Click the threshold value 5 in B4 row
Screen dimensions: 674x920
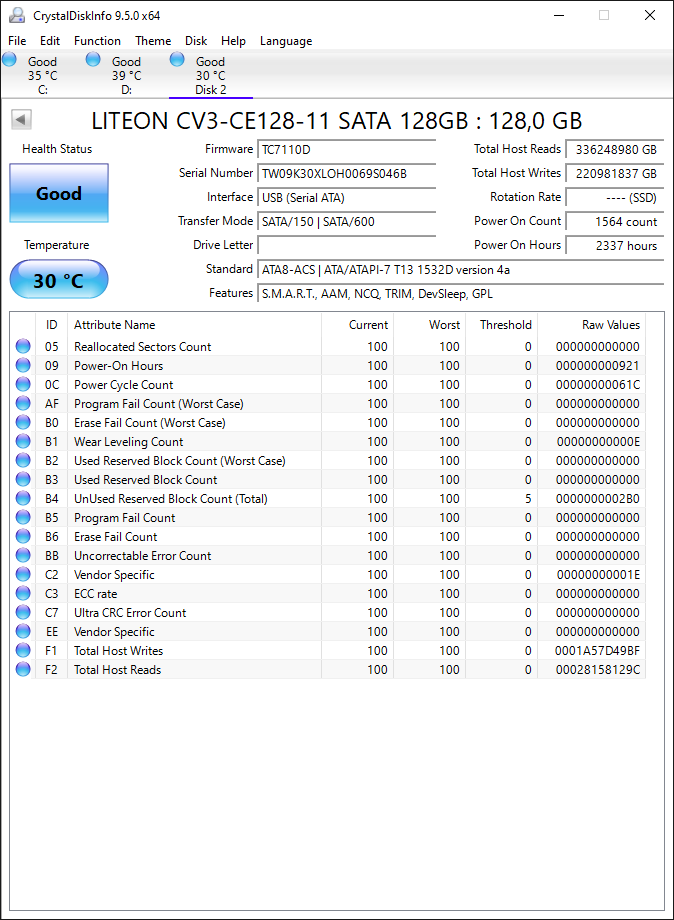pyautogui.click(x=528, y=499)
